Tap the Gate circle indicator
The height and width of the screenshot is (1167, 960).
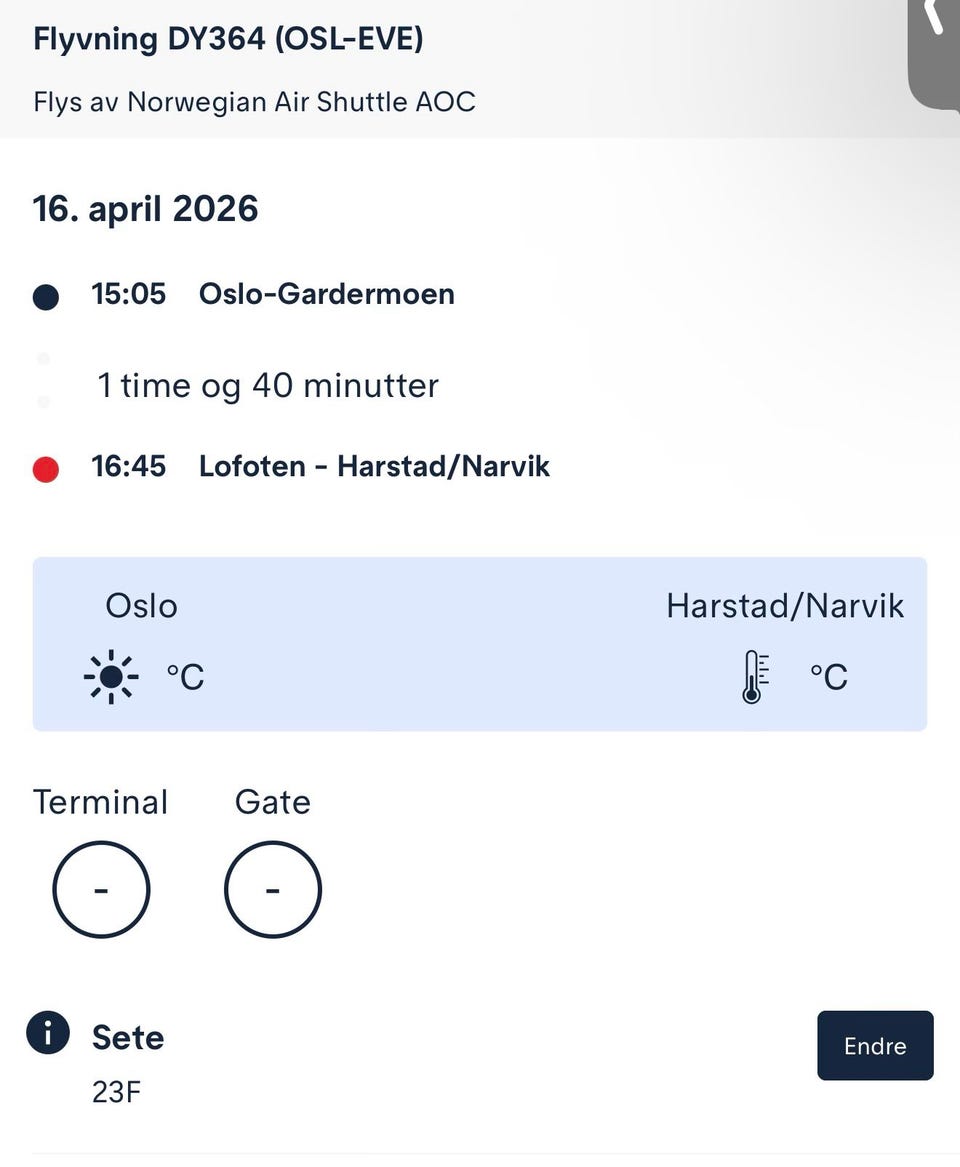pos(272,889)
